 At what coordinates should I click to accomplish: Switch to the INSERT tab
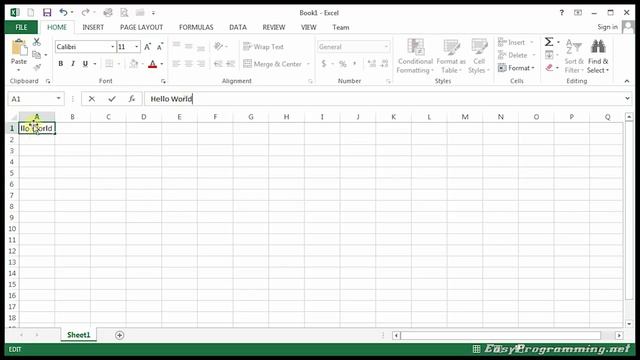93,27
